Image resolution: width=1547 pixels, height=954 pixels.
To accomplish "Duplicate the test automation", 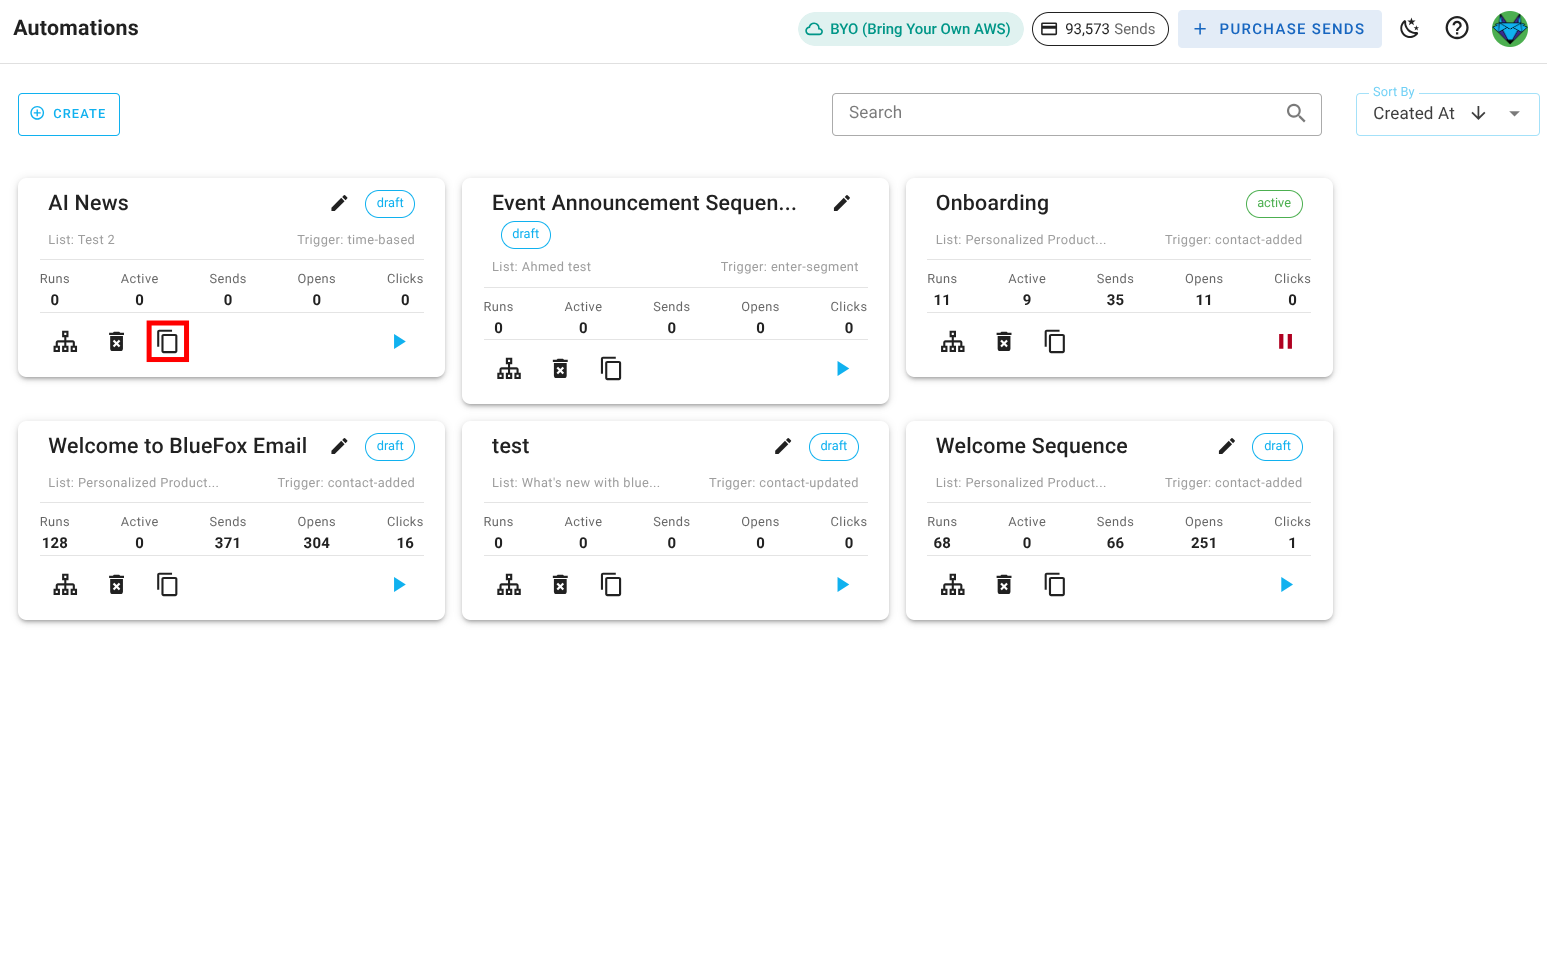I will pos(611,585).
